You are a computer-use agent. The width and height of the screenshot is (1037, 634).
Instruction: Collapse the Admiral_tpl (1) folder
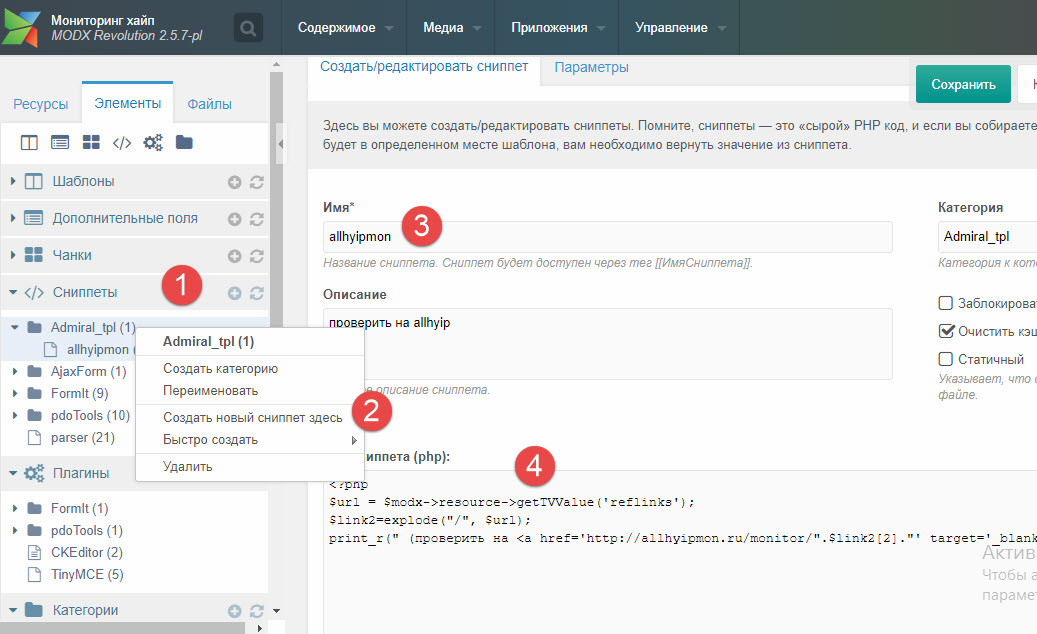coord(15,327)
